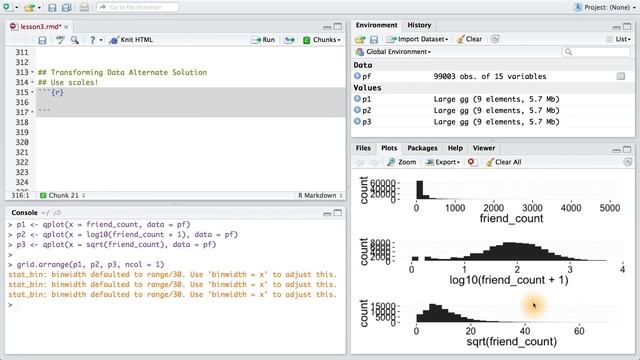Open the R Markdown file type selector
This screenshot has width=640, height=360.
pyautogui.click(x=320, y=196)
